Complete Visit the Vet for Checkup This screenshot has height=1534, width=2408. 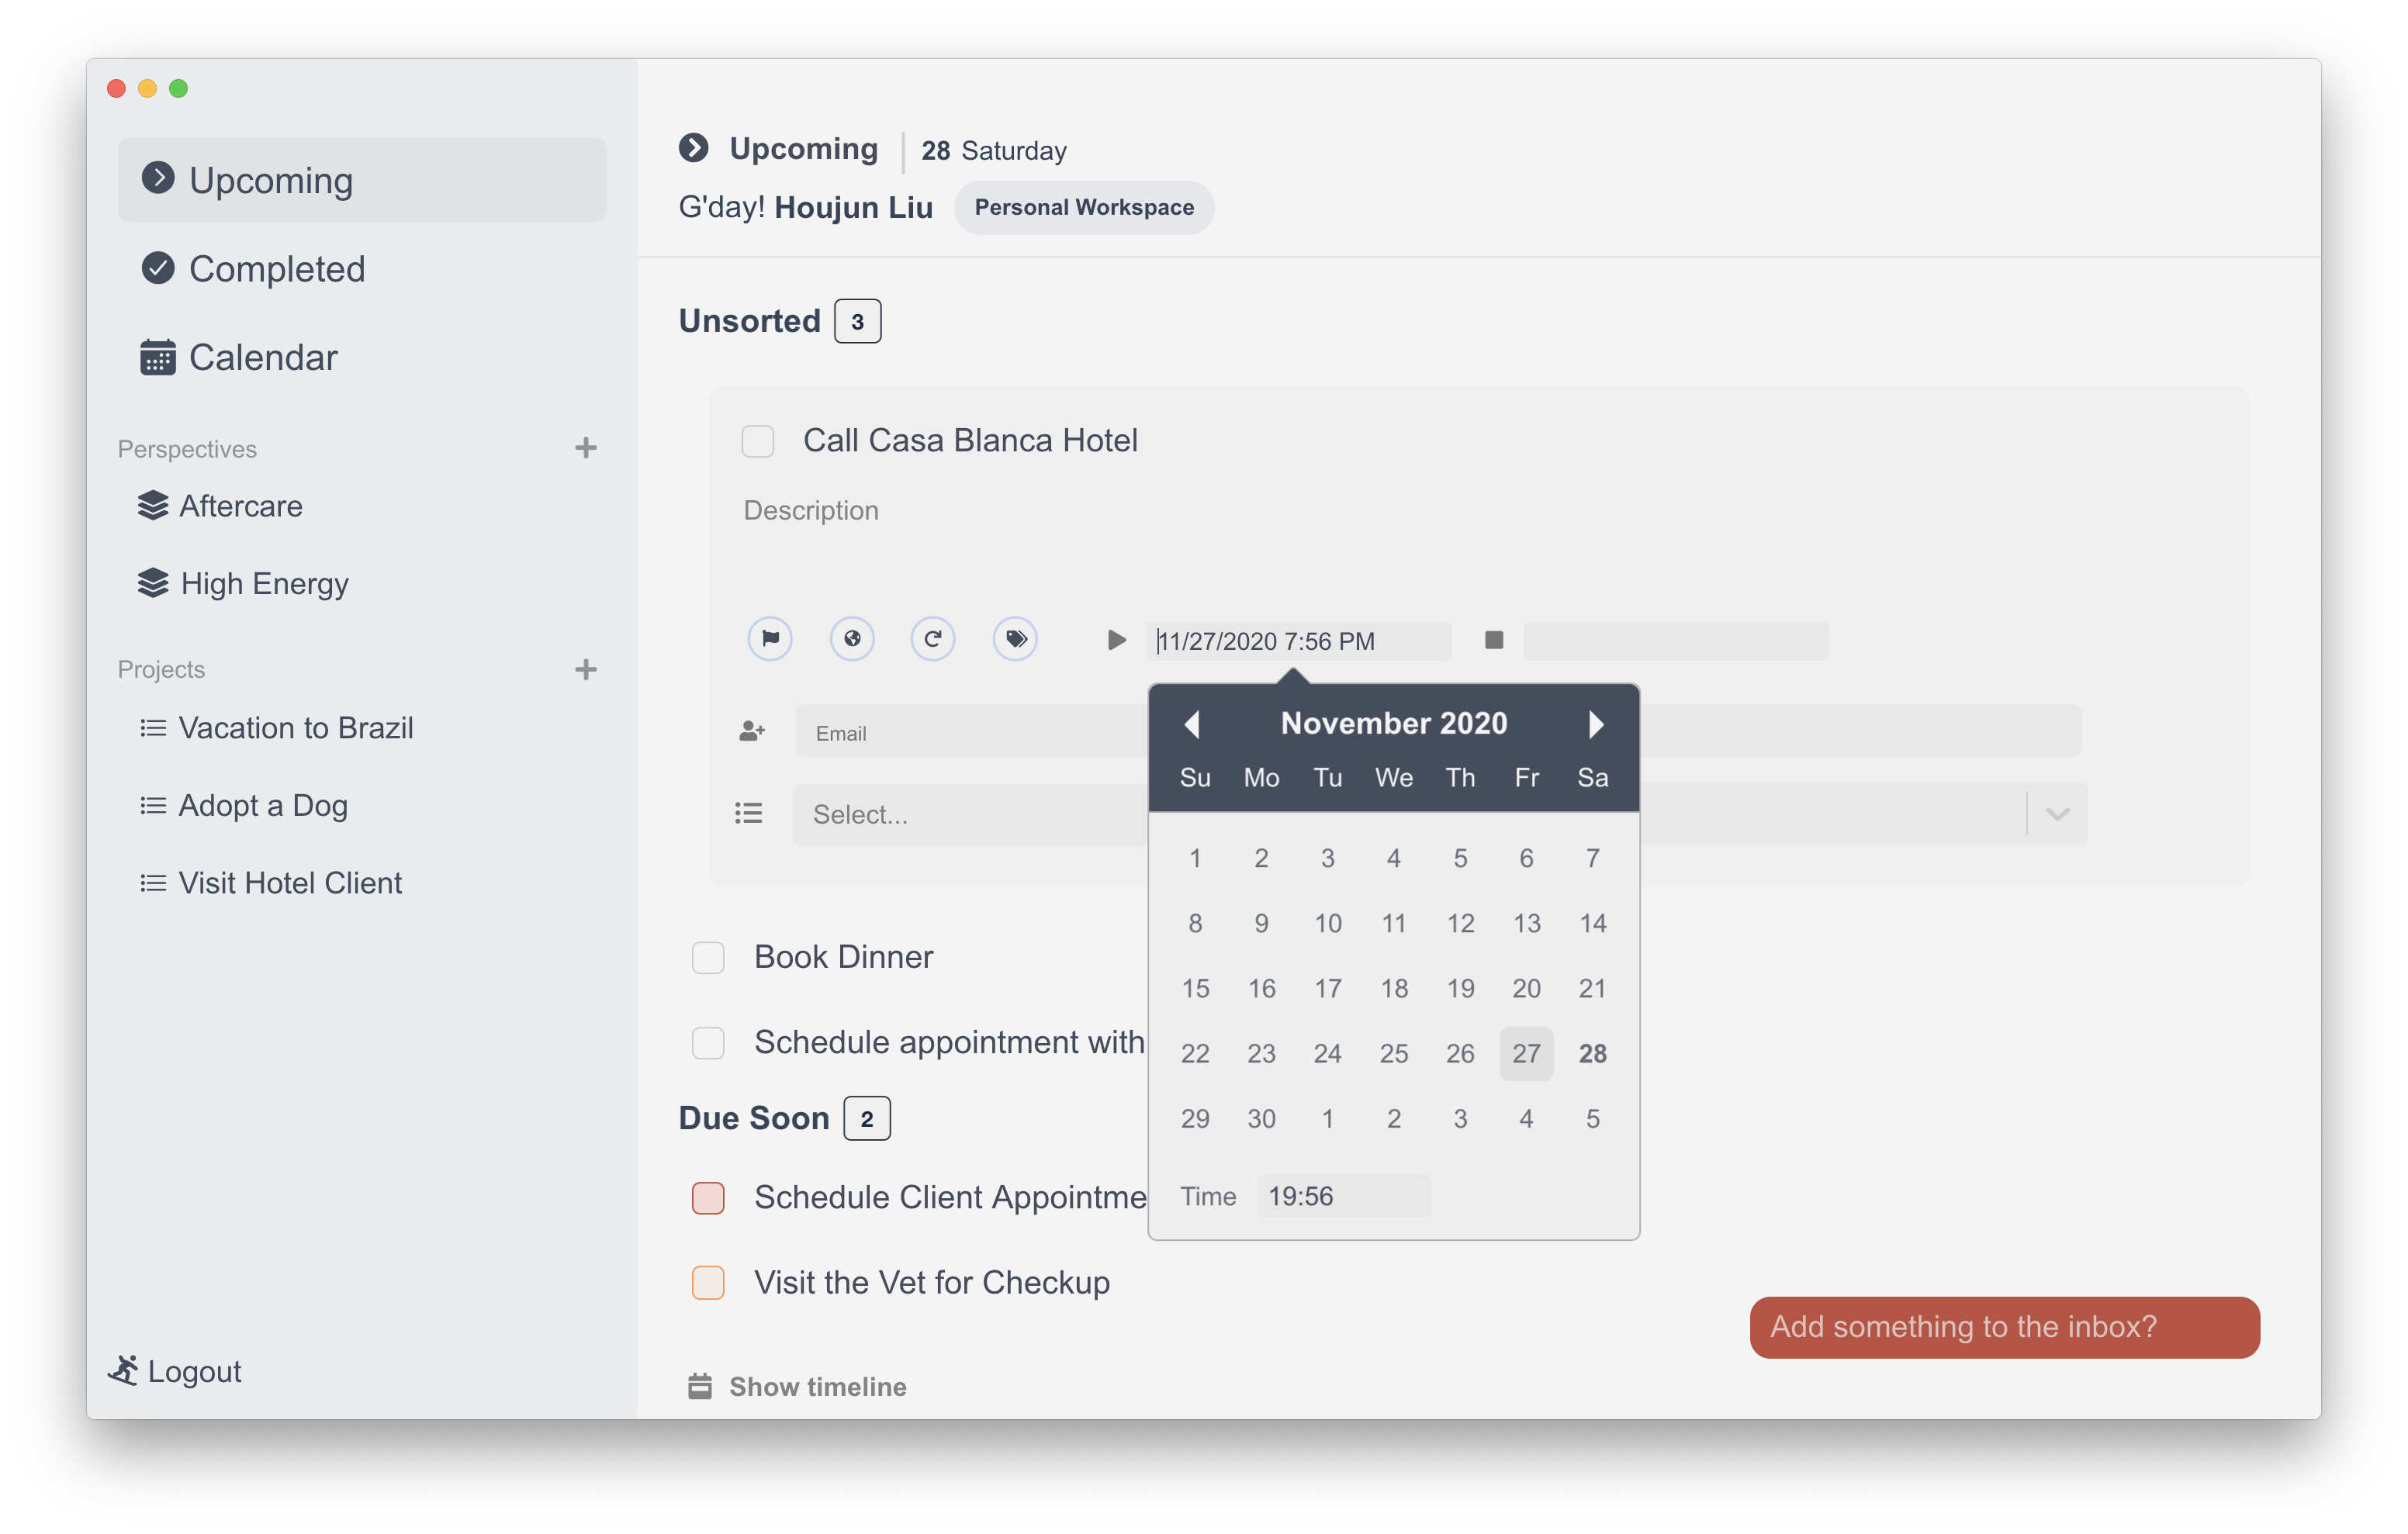(708, 1282)
